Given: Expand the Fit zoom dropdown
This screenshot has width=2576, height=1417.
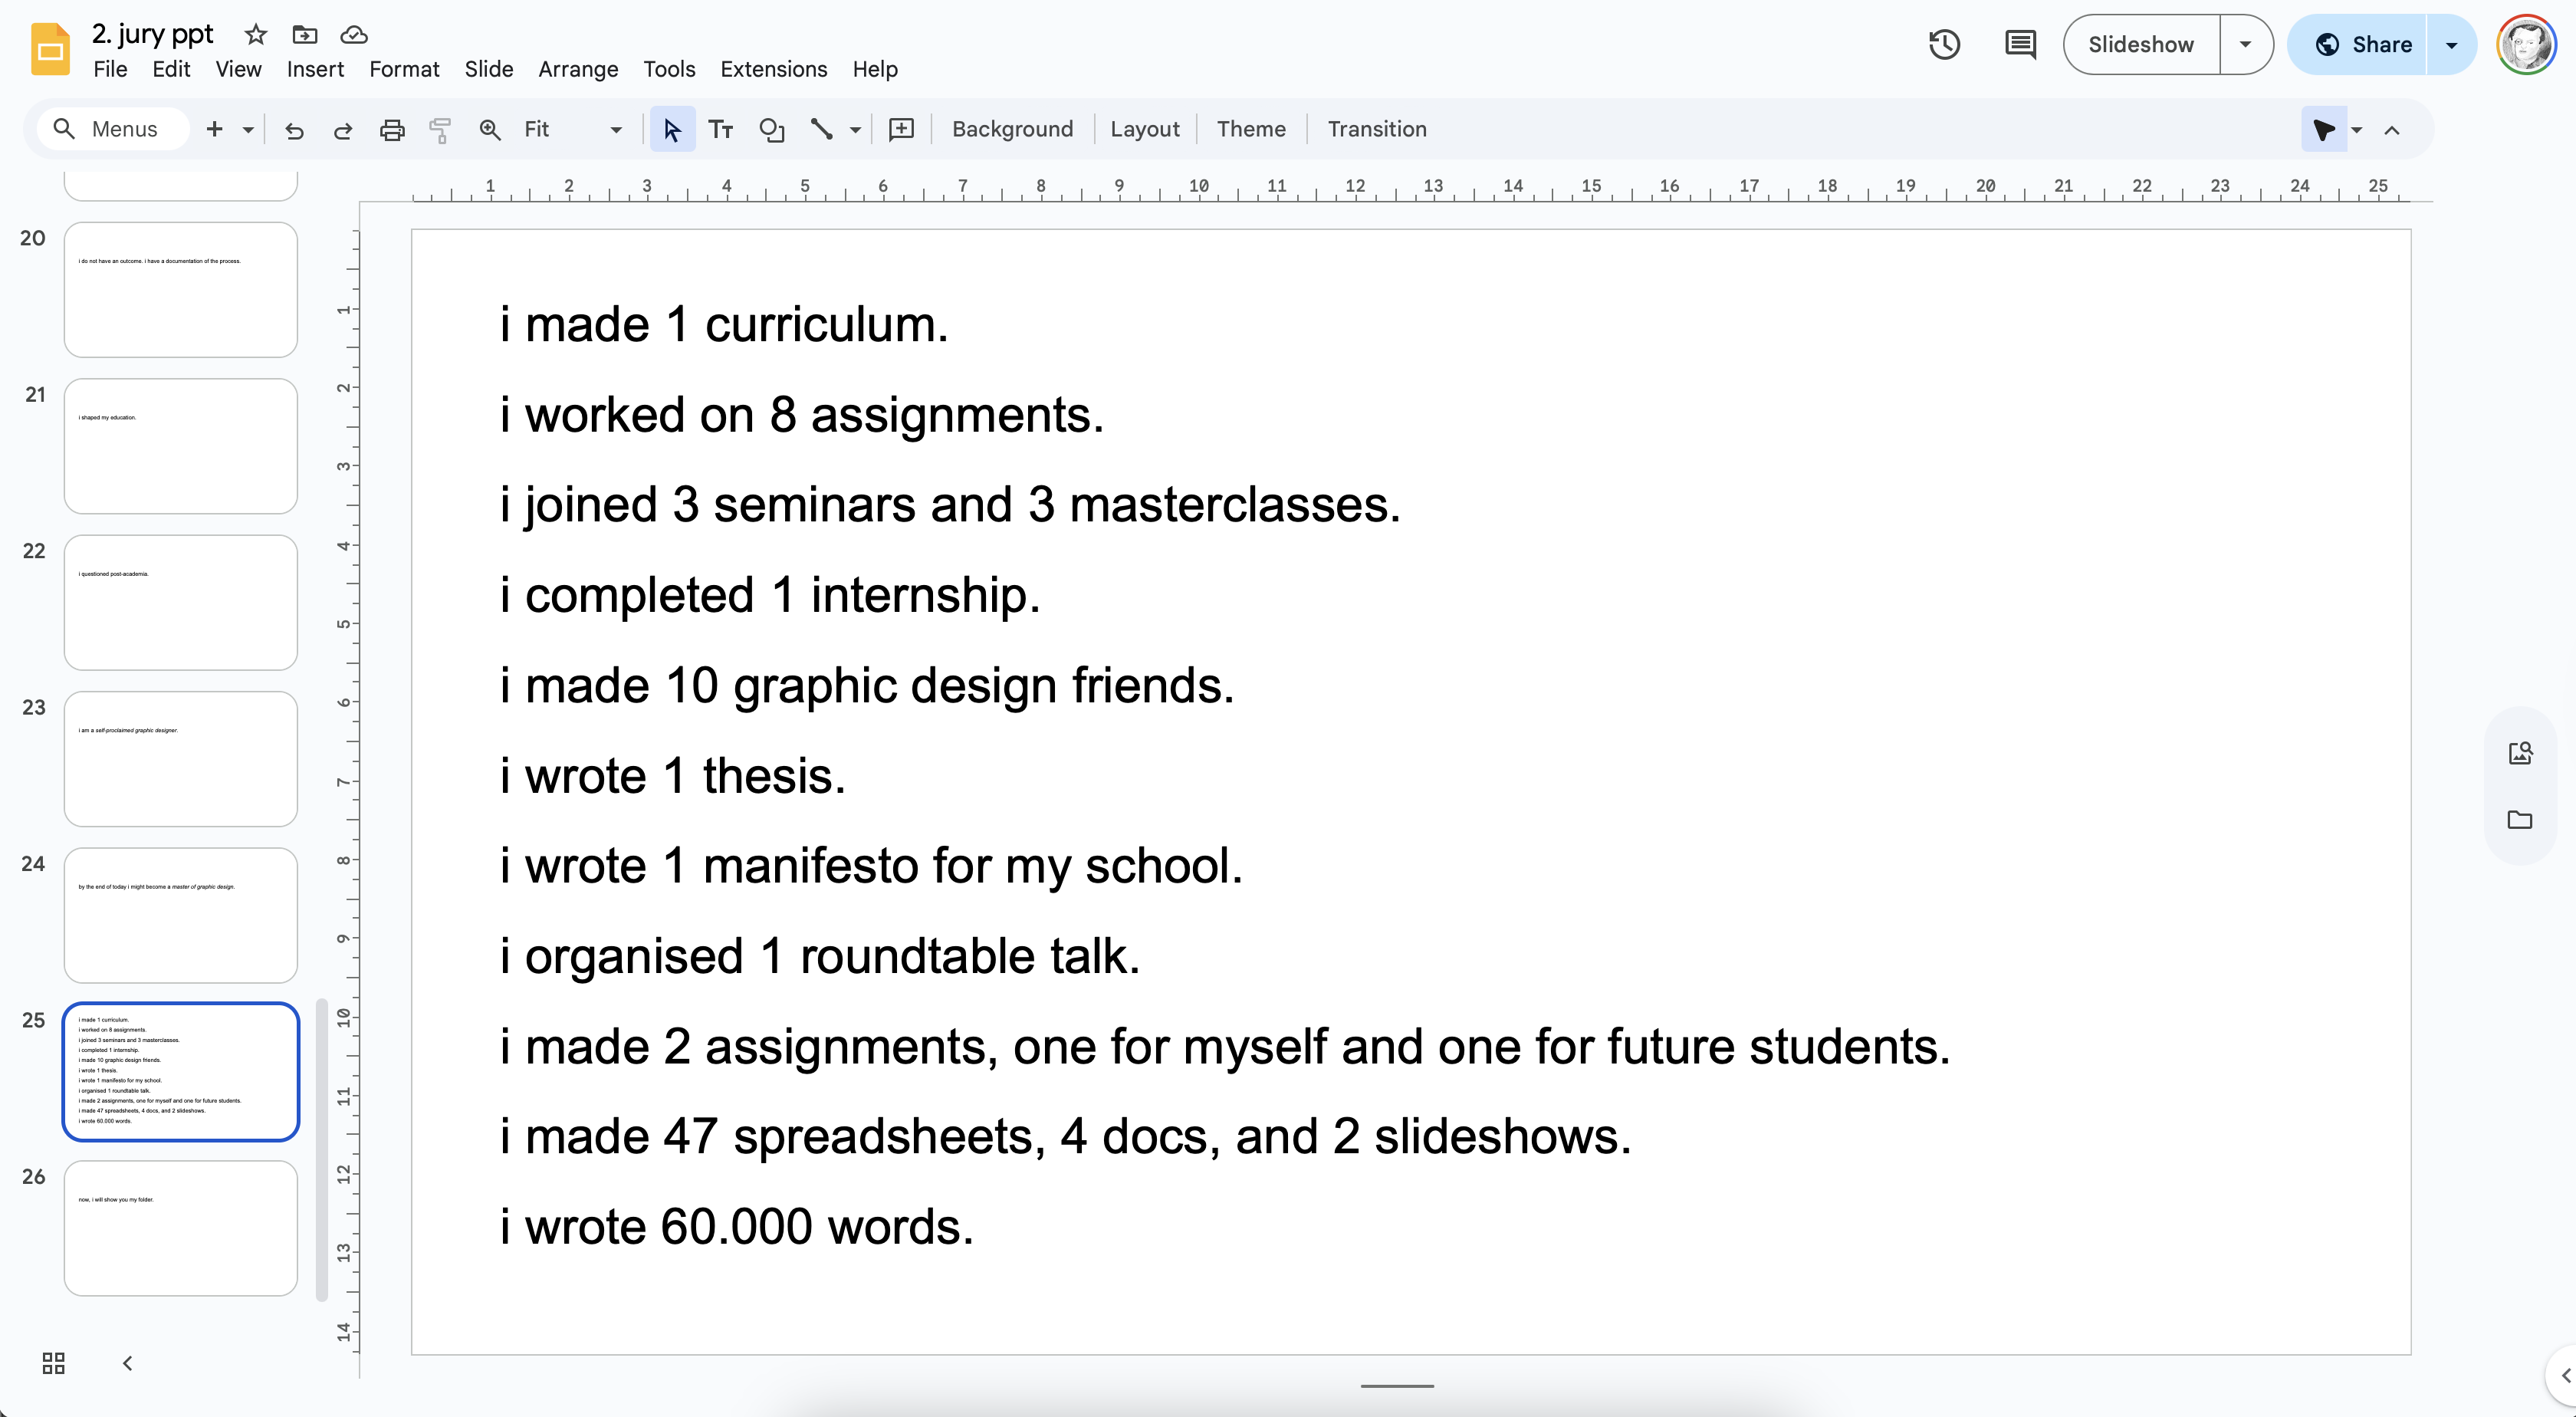Looking at the screenshot, I should point(616,130).
